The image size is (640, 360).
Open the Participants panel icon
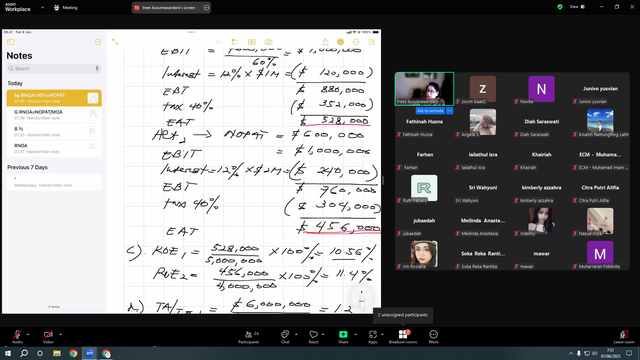click(249, 334)
